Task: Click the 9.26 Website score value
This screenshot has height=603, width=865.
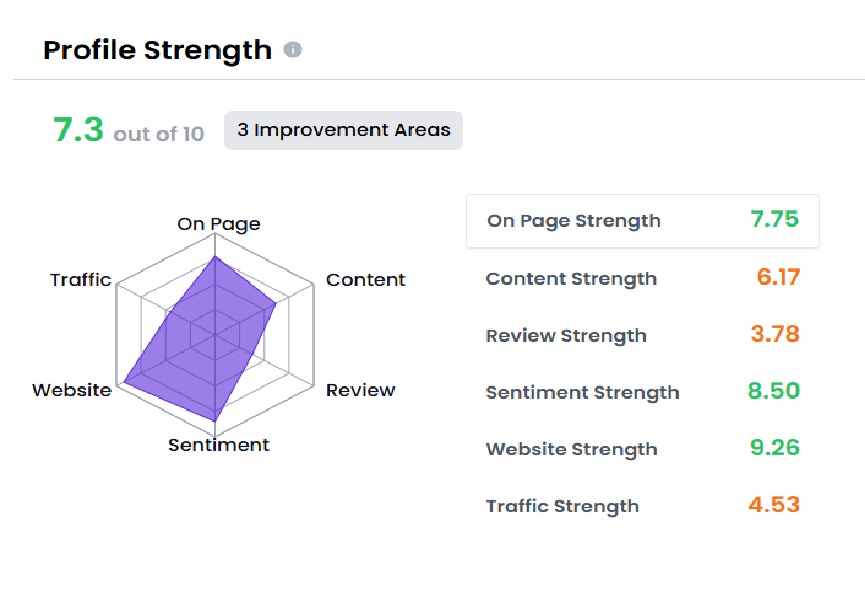Action: pyautogui.click(x=774, y=448)
